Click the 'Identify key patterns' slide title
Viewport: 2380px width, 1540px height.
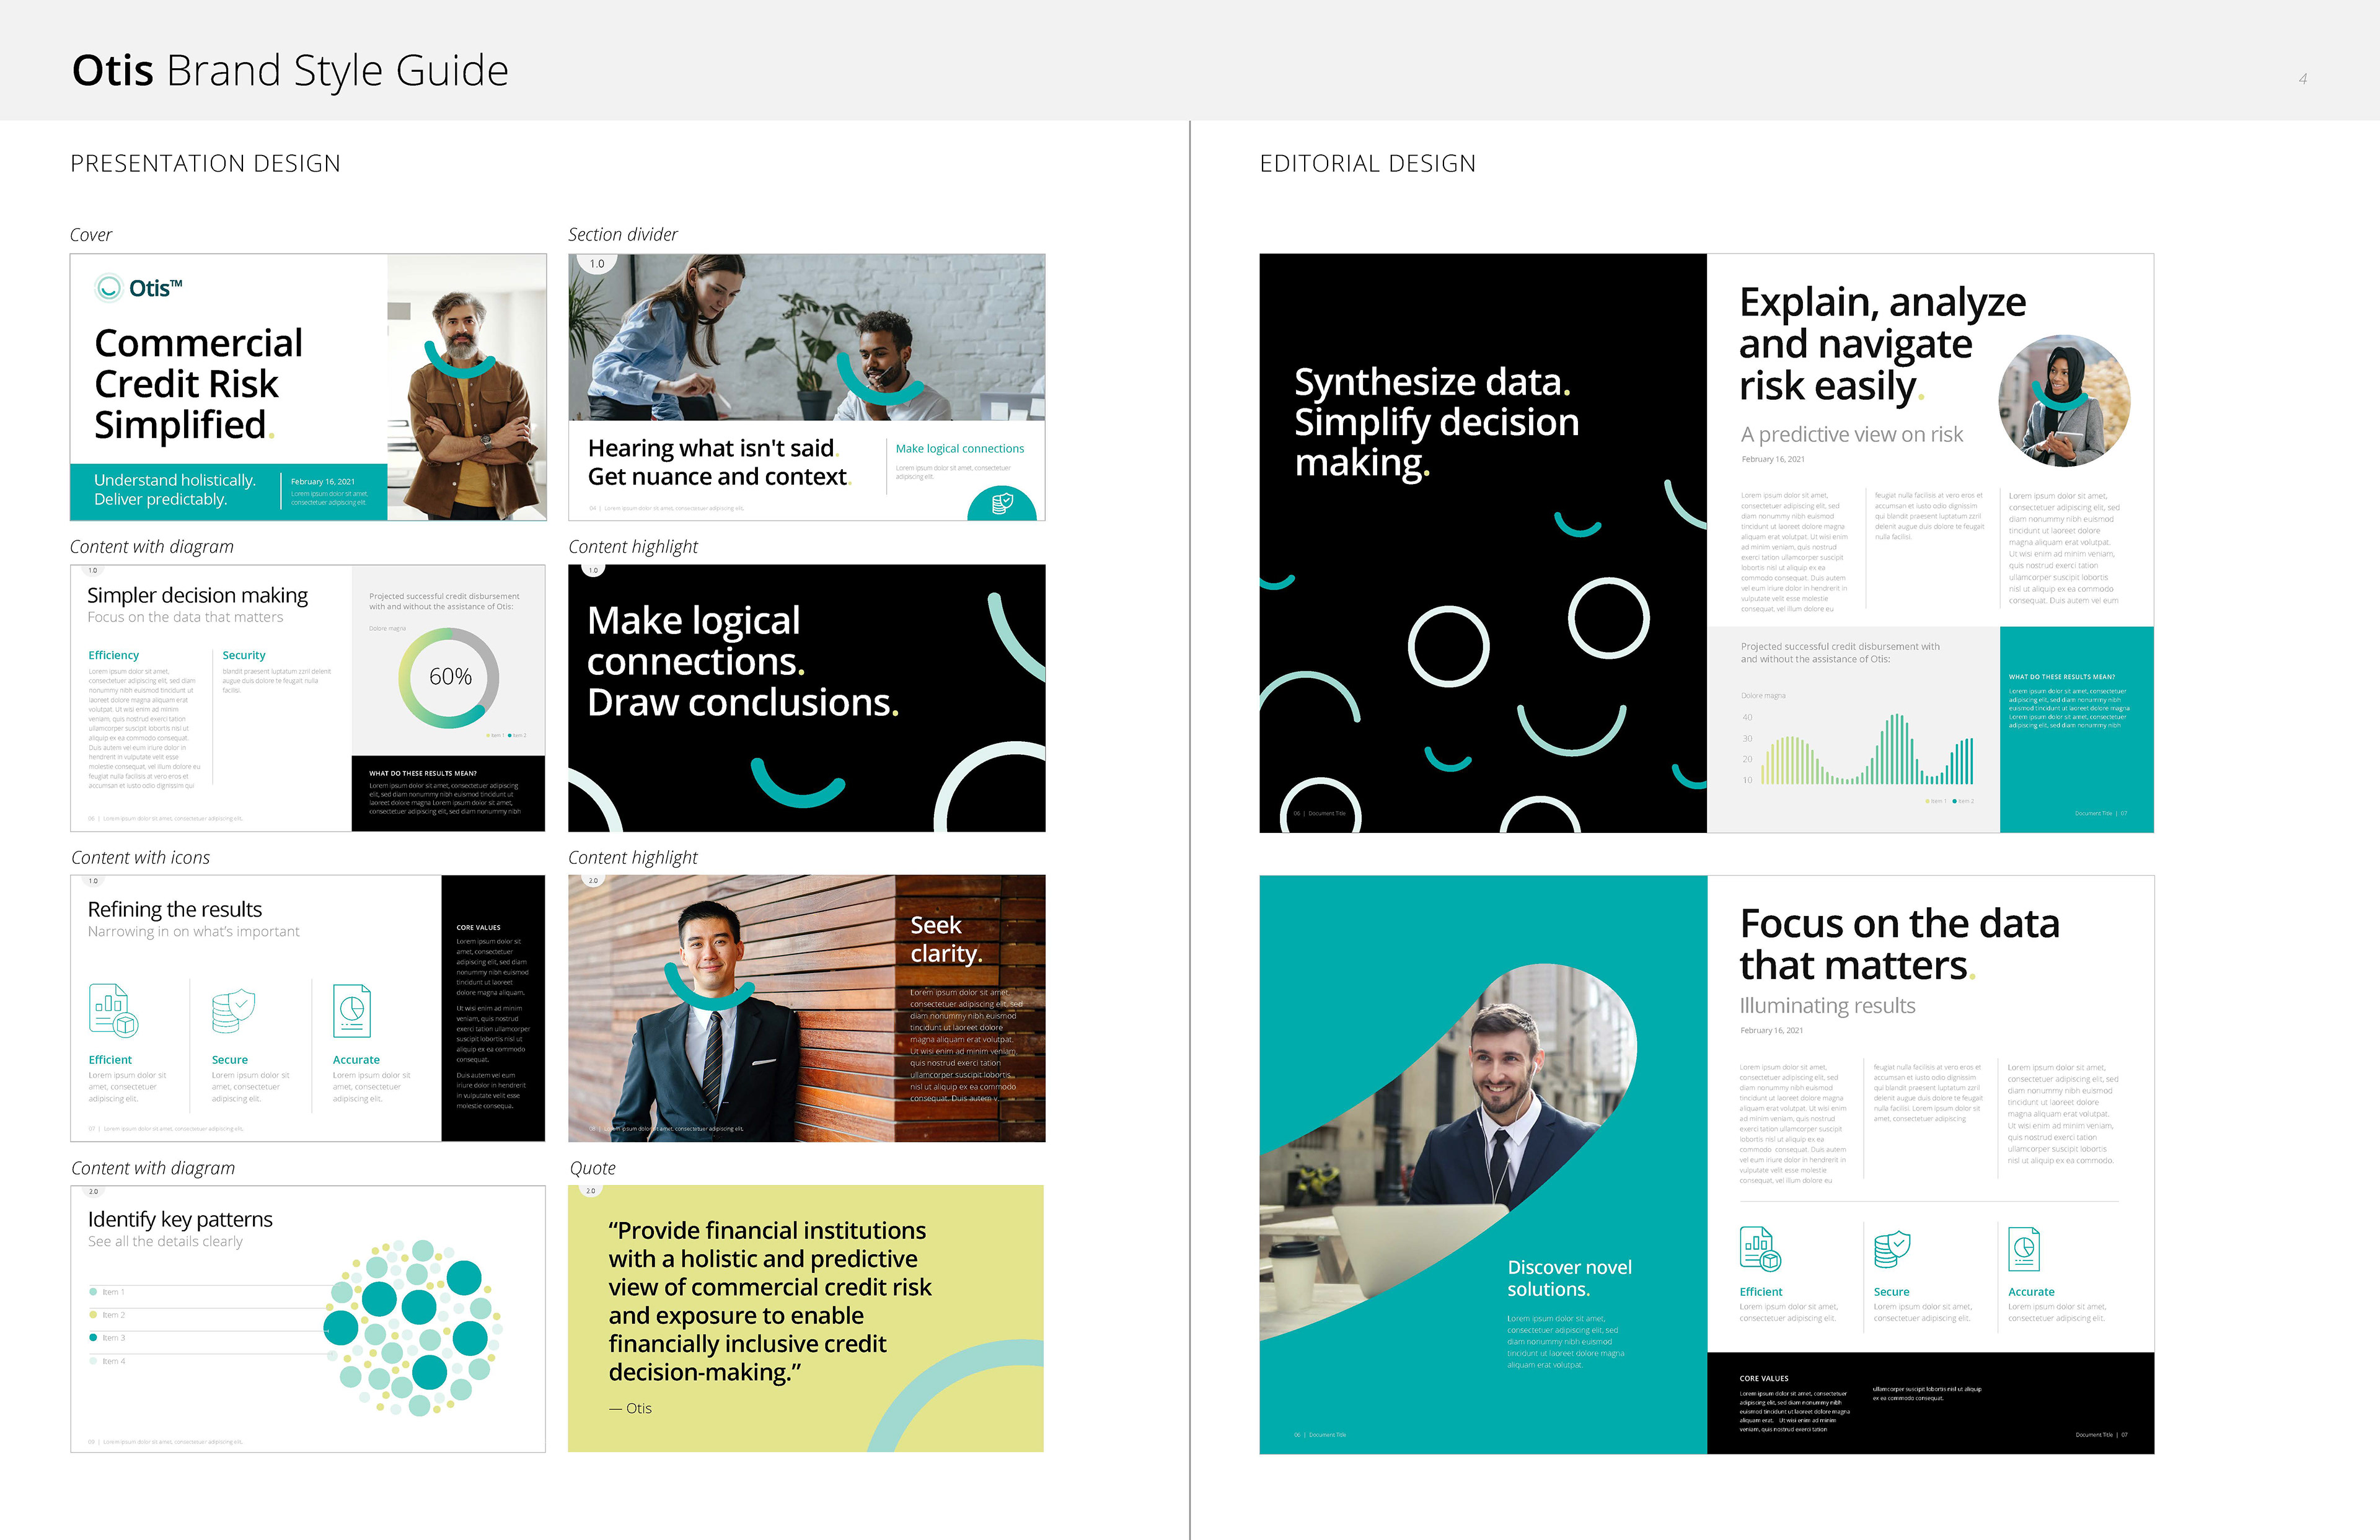click(180, 1219)
